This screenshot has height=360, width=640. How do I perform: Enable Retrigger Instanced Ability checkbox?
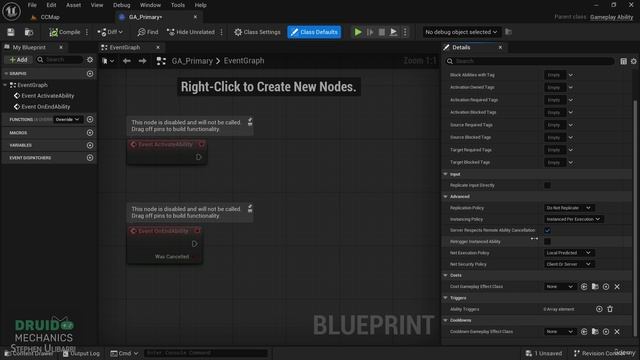[547, 242]
